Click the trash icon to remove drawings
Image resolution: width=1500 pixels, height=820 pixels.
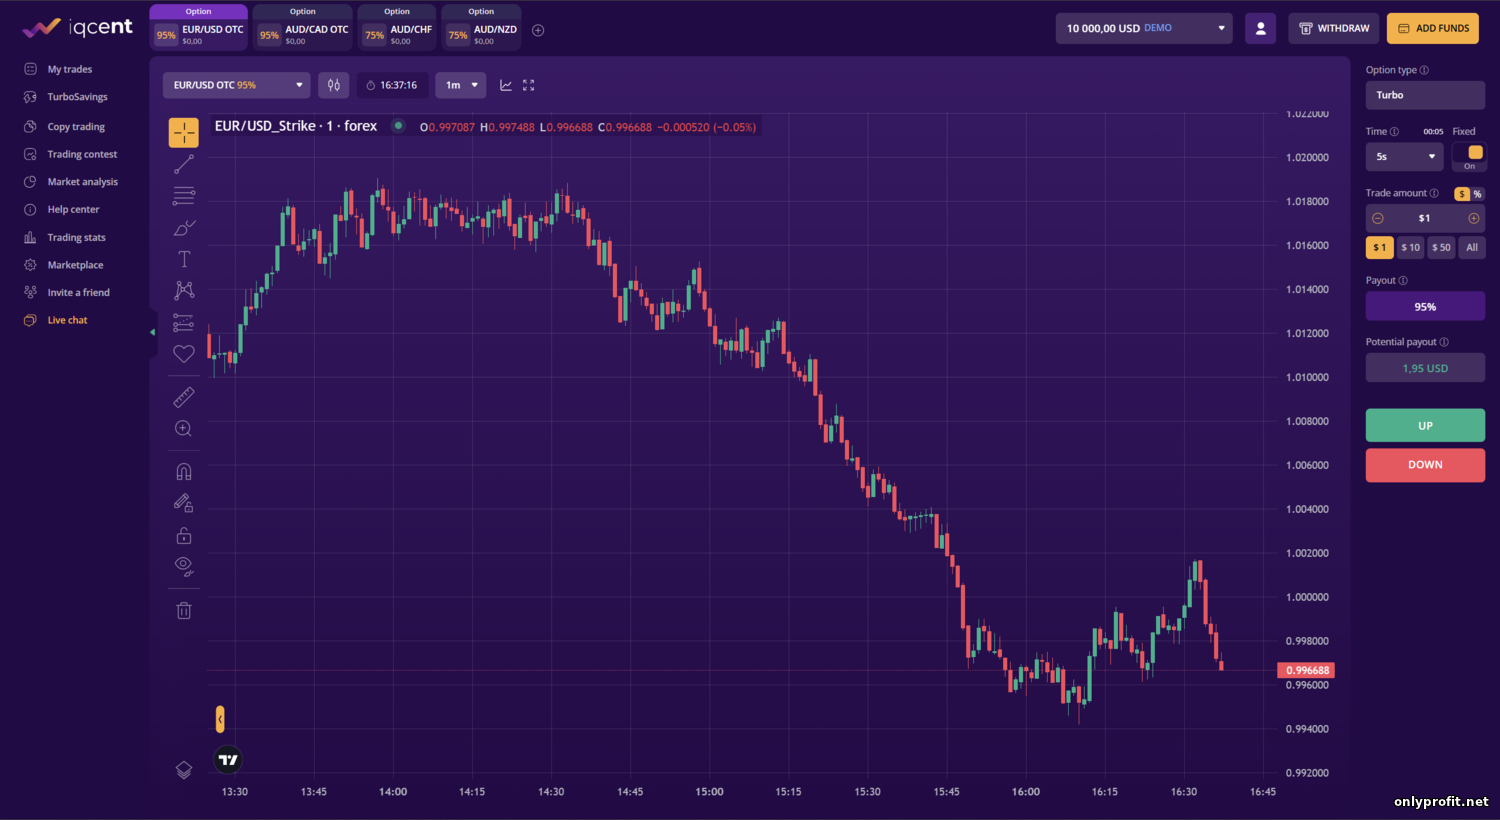click(184, 610)
